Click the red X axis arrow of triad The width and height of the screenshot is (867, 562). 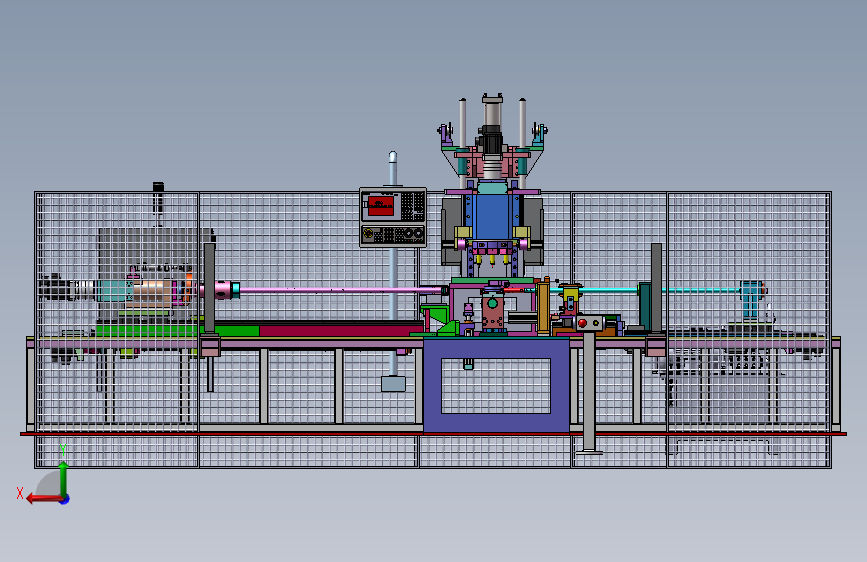pos(43,499)
